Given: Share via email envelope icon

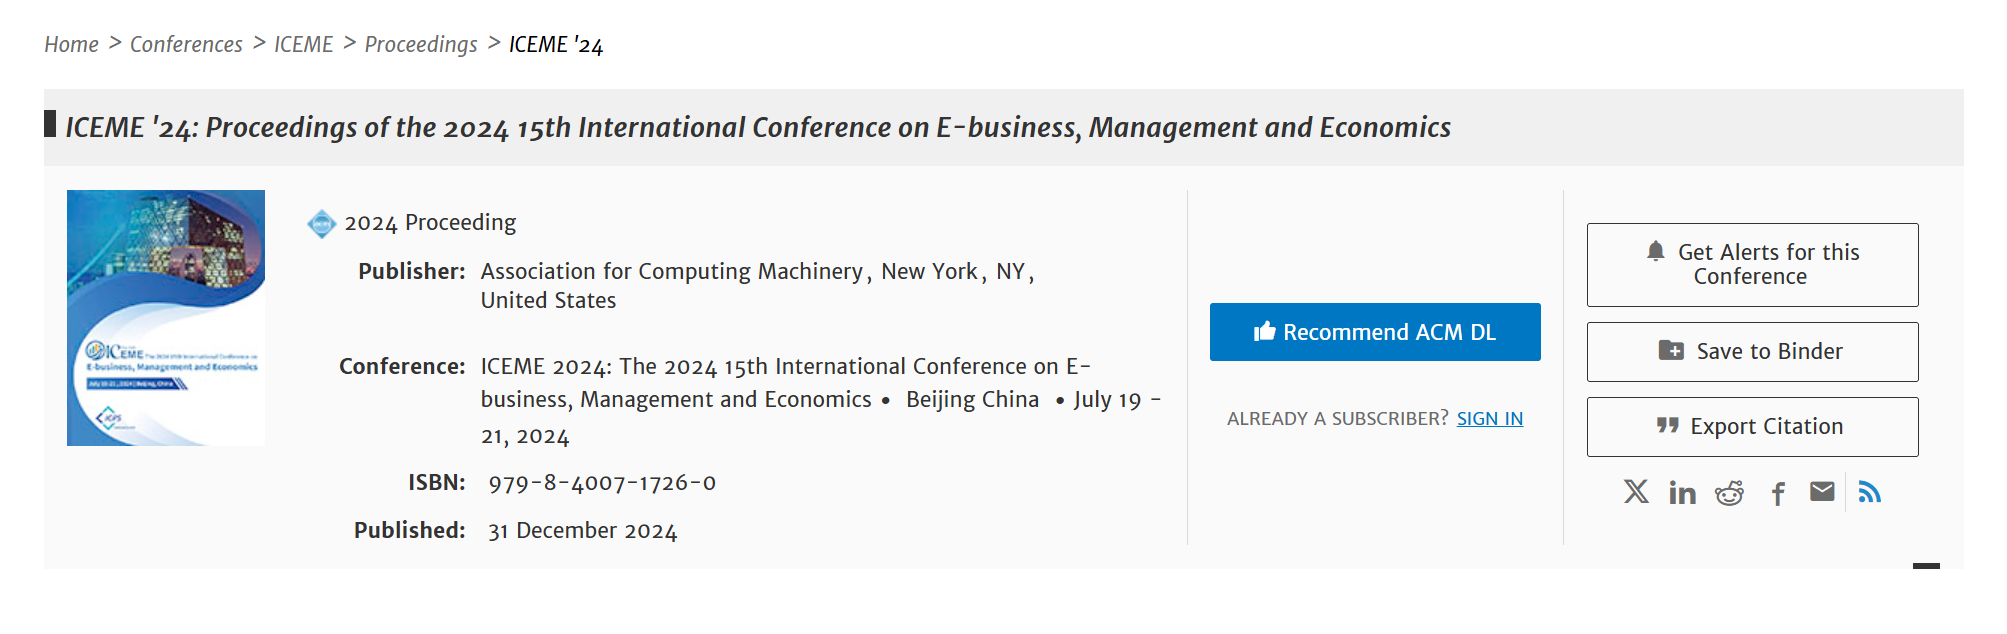Looking at the screenshot, I should tap(1822, 491).
